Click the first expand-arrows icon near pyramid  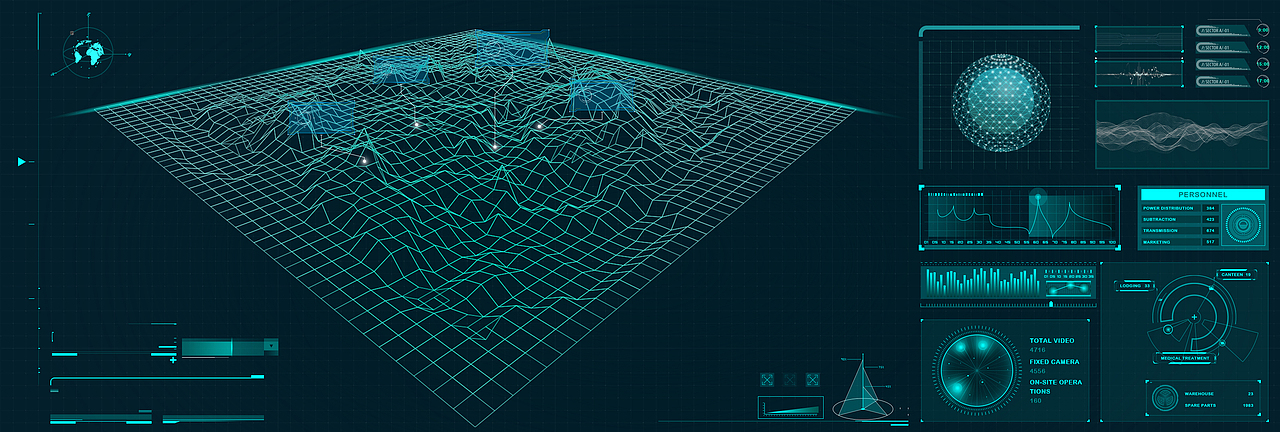767,380
